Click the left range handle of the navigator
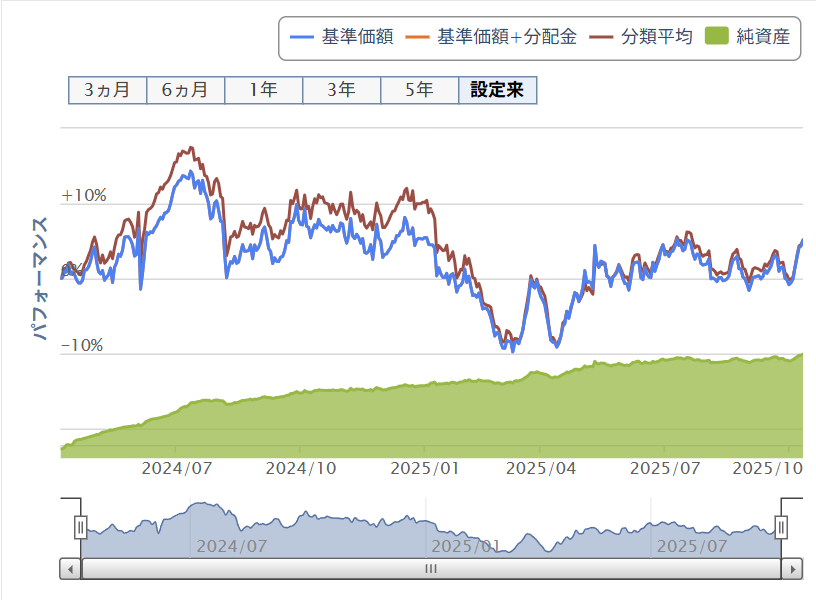The height and width of the screenshot is (600, 816). pyautogui.click(x=81, y=527)
